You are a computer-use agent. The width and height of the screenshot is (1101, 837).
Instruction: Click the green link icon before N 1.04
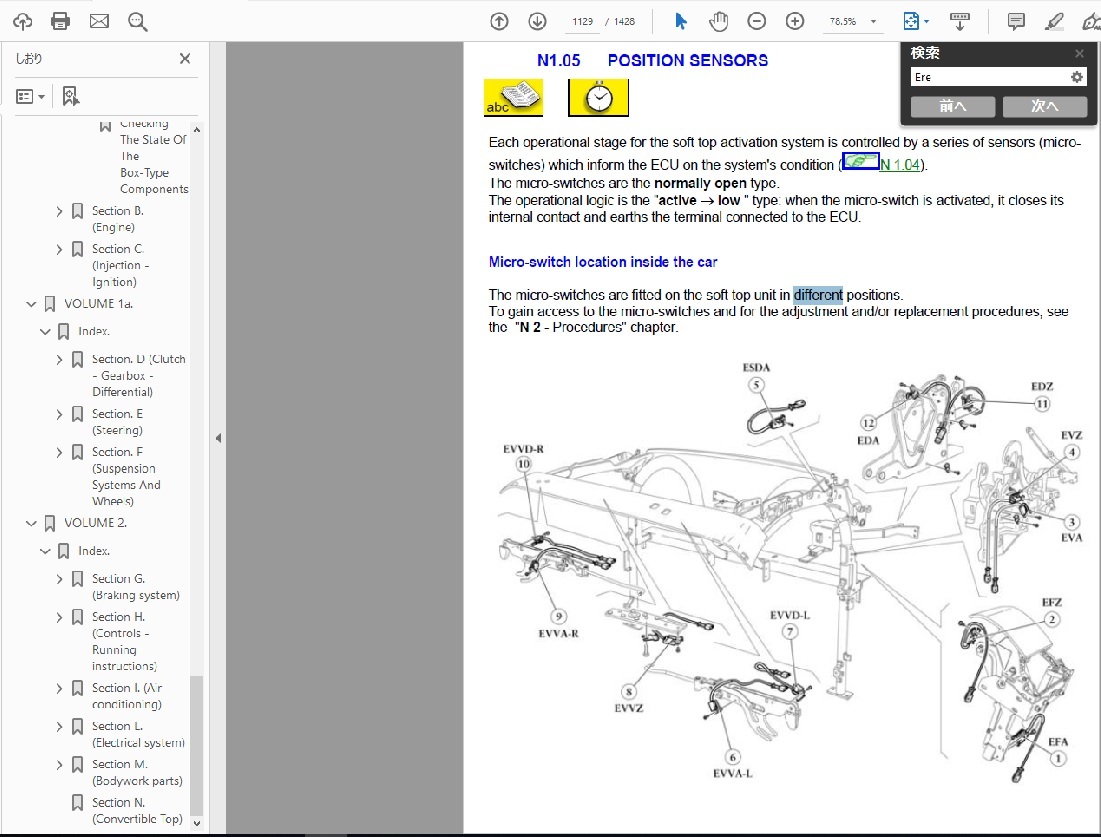coord(860,162)
